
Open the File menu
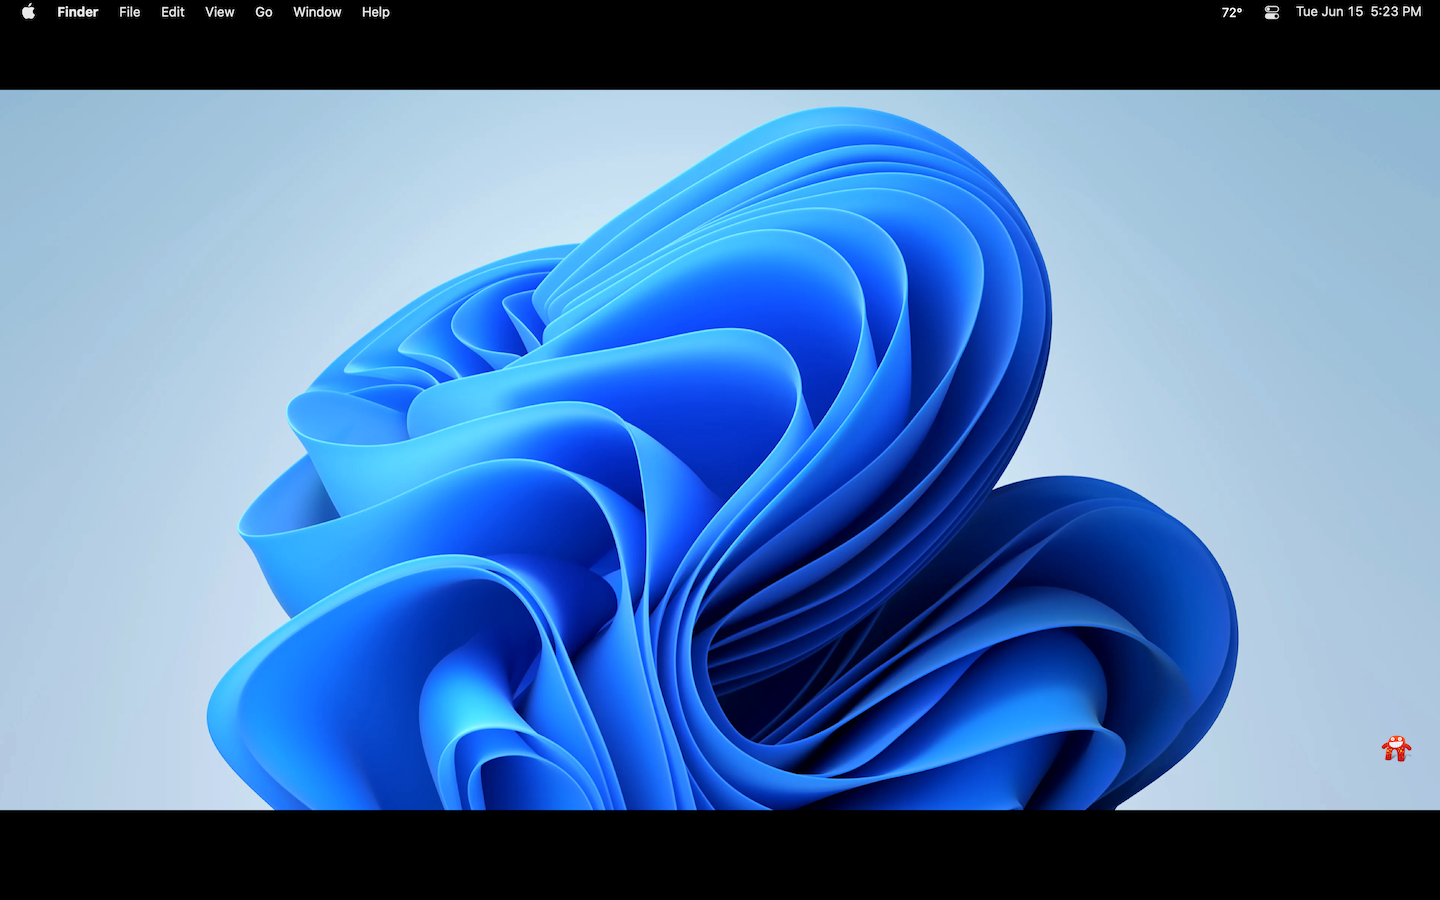pos(130,12)
